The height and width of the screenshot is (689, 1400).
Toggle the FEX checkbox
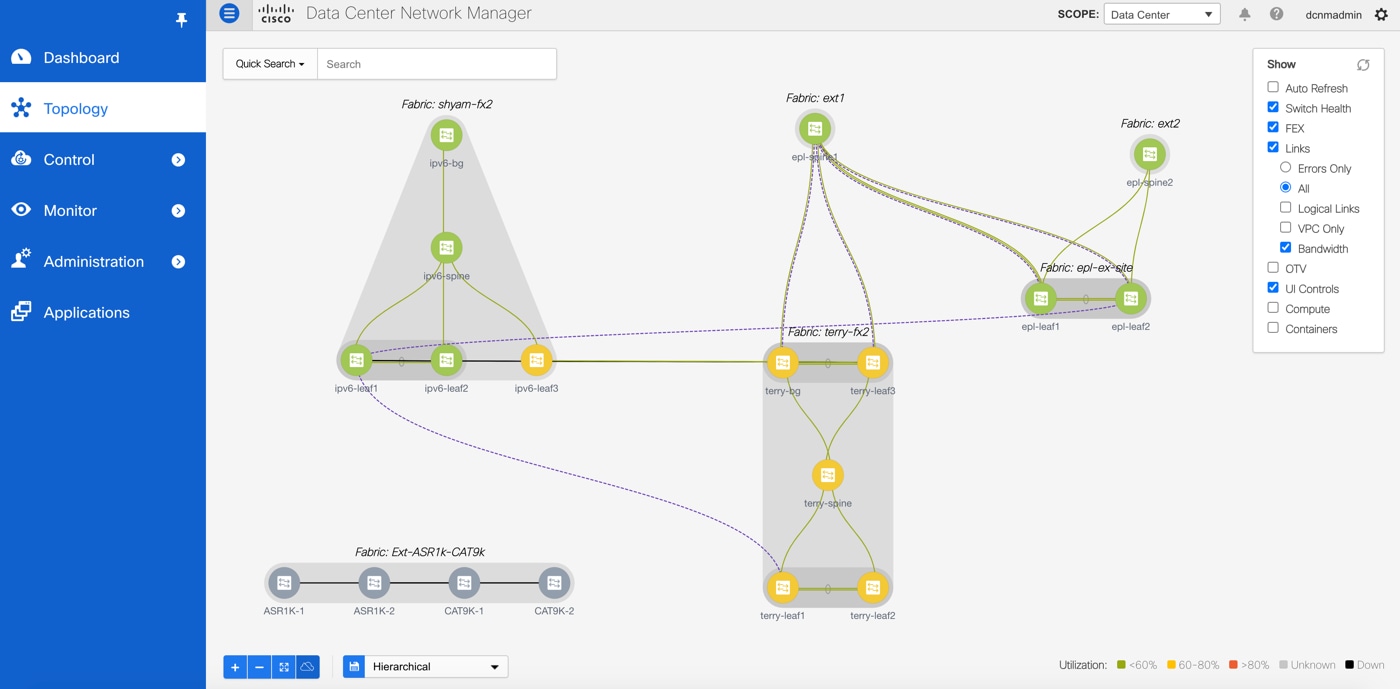pos(1273,127)
